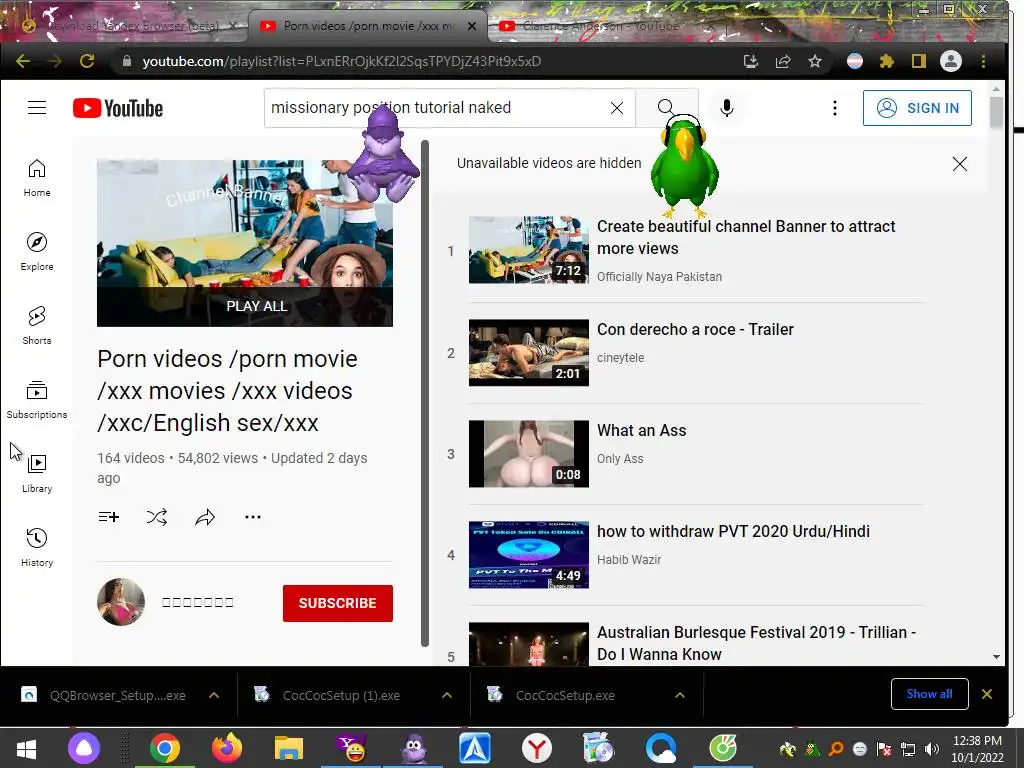Expand options for CocCocSetup.exe download
Screen dimensions: 1024x768
point(680,696)
